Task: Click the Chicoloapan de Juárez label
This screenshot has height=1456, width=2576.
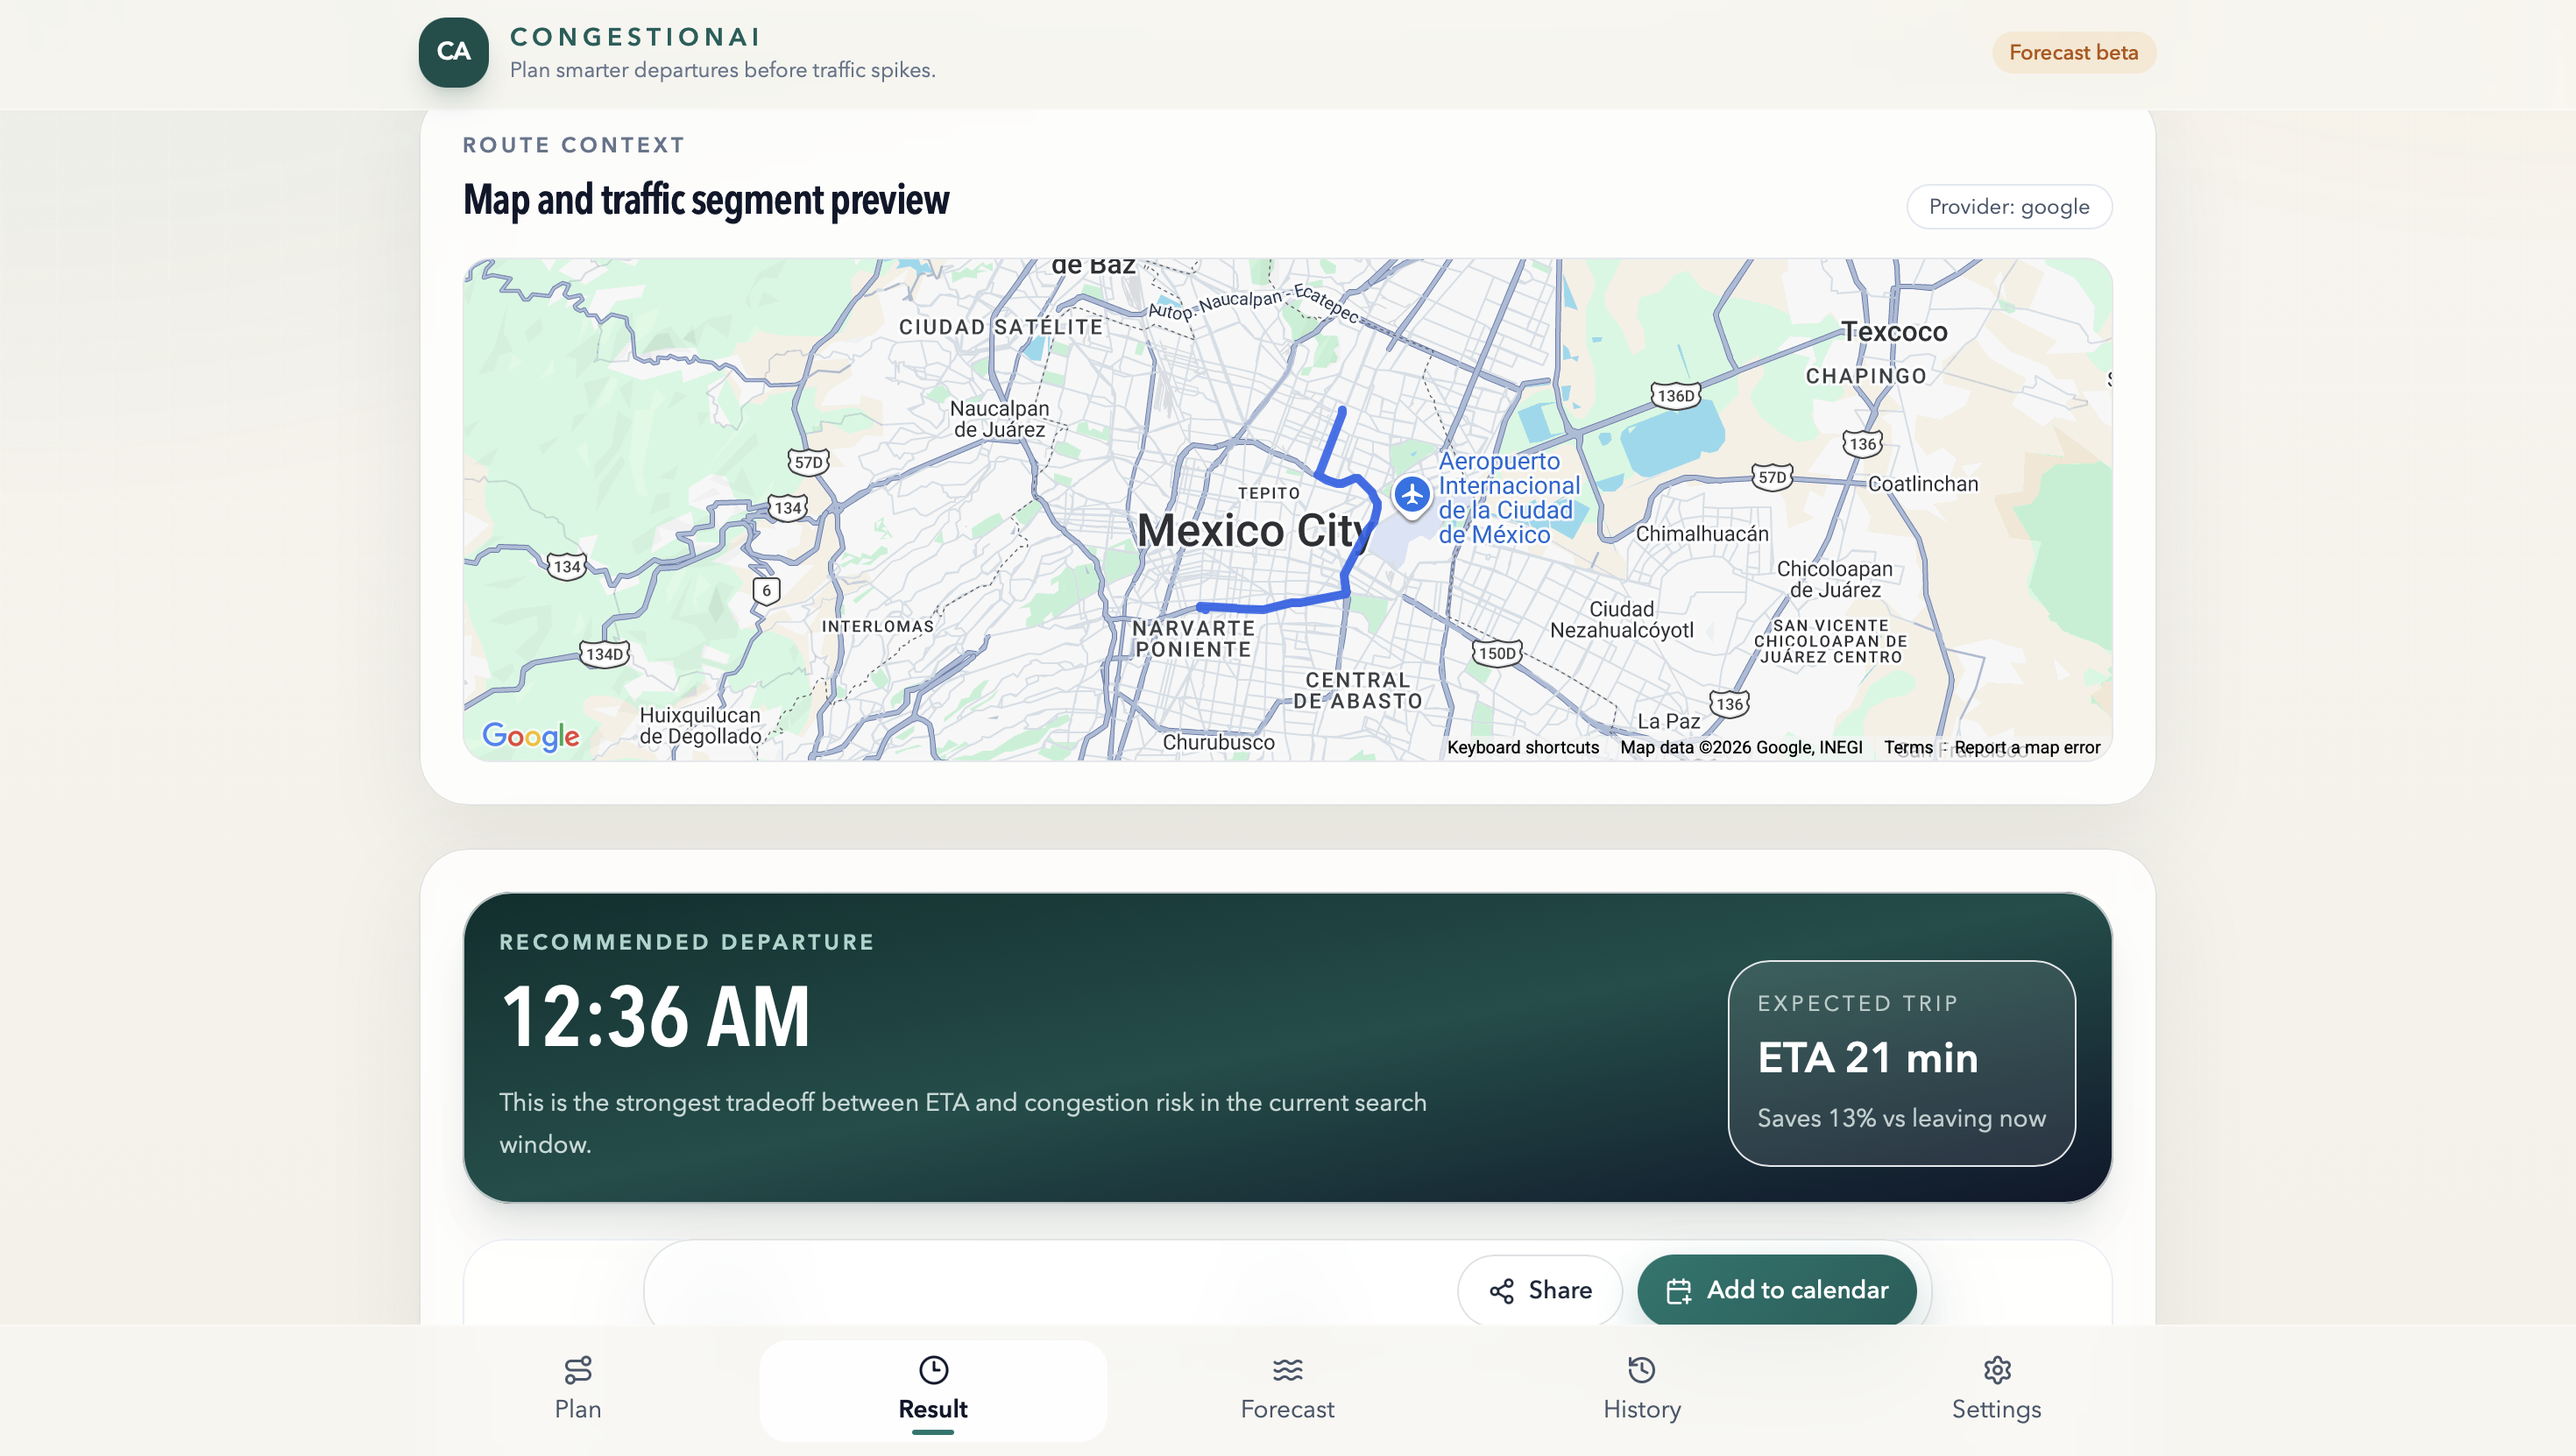Action: (x=1834, y=579)
